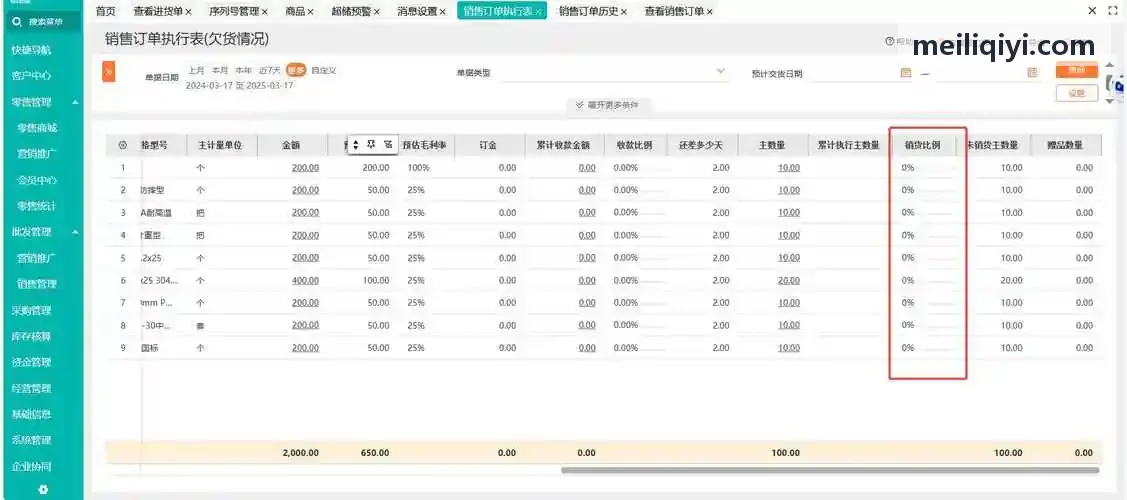
Task: Open the end date calendar icon for 预计交货日期
Action: click(x=1032, y=73)
